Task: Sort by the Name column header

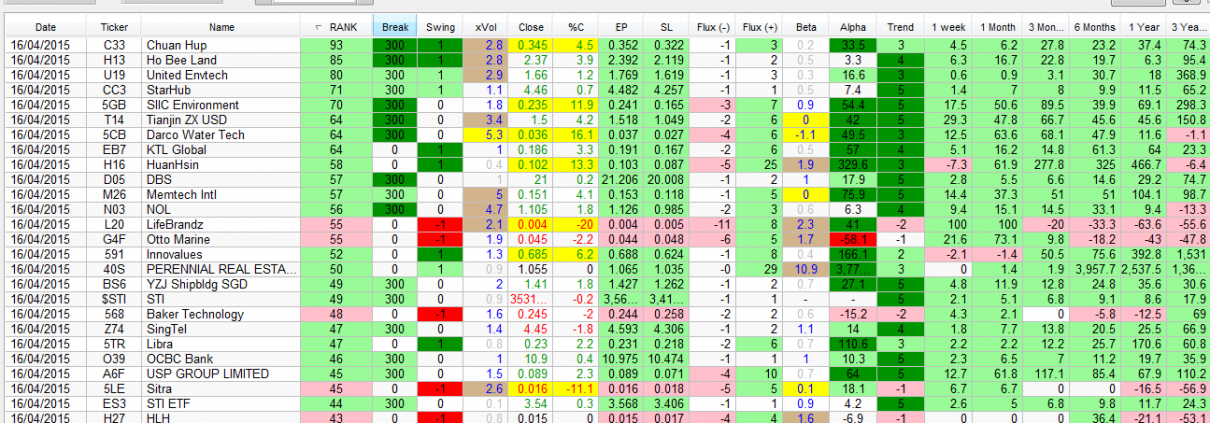Action: click(220, 28)
